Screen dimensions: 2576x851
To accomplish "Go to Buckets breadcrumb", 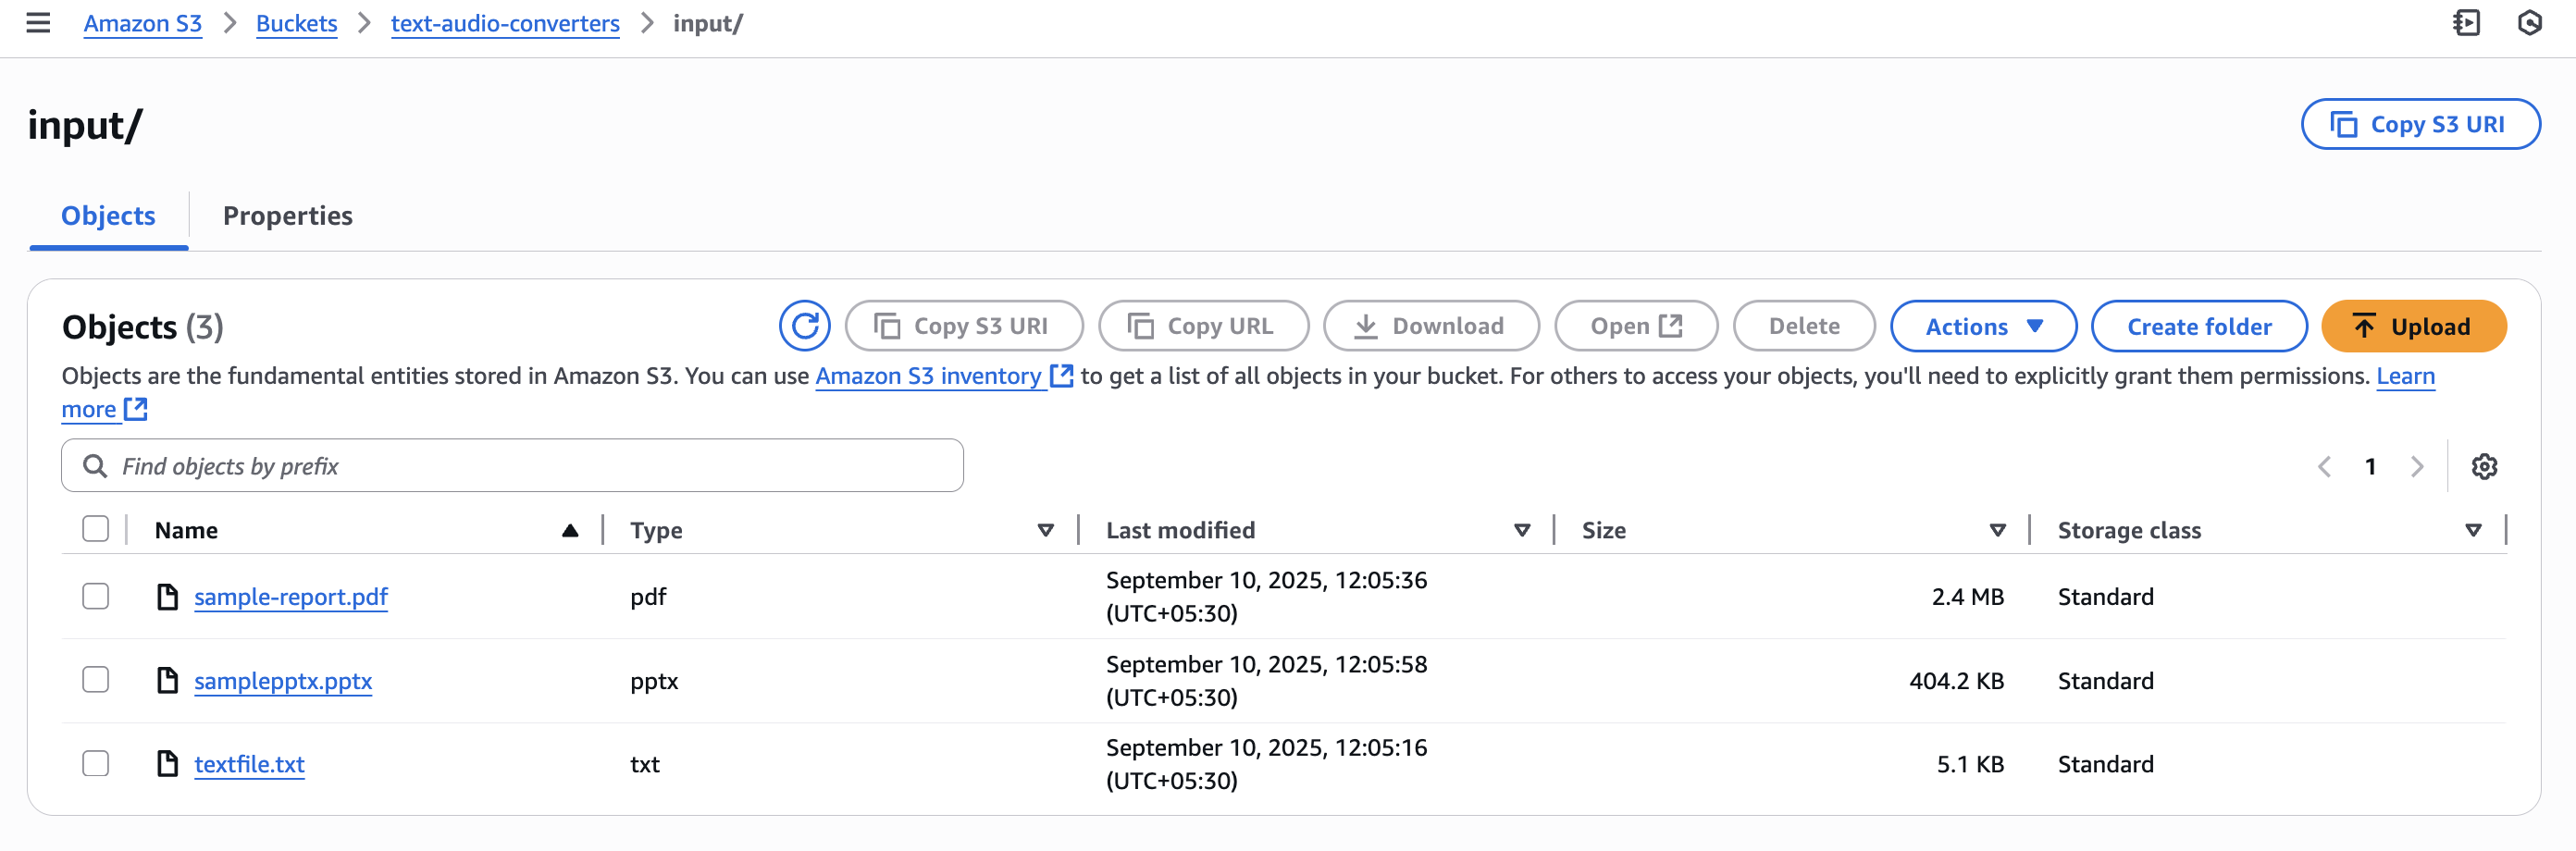I will 296,23.
